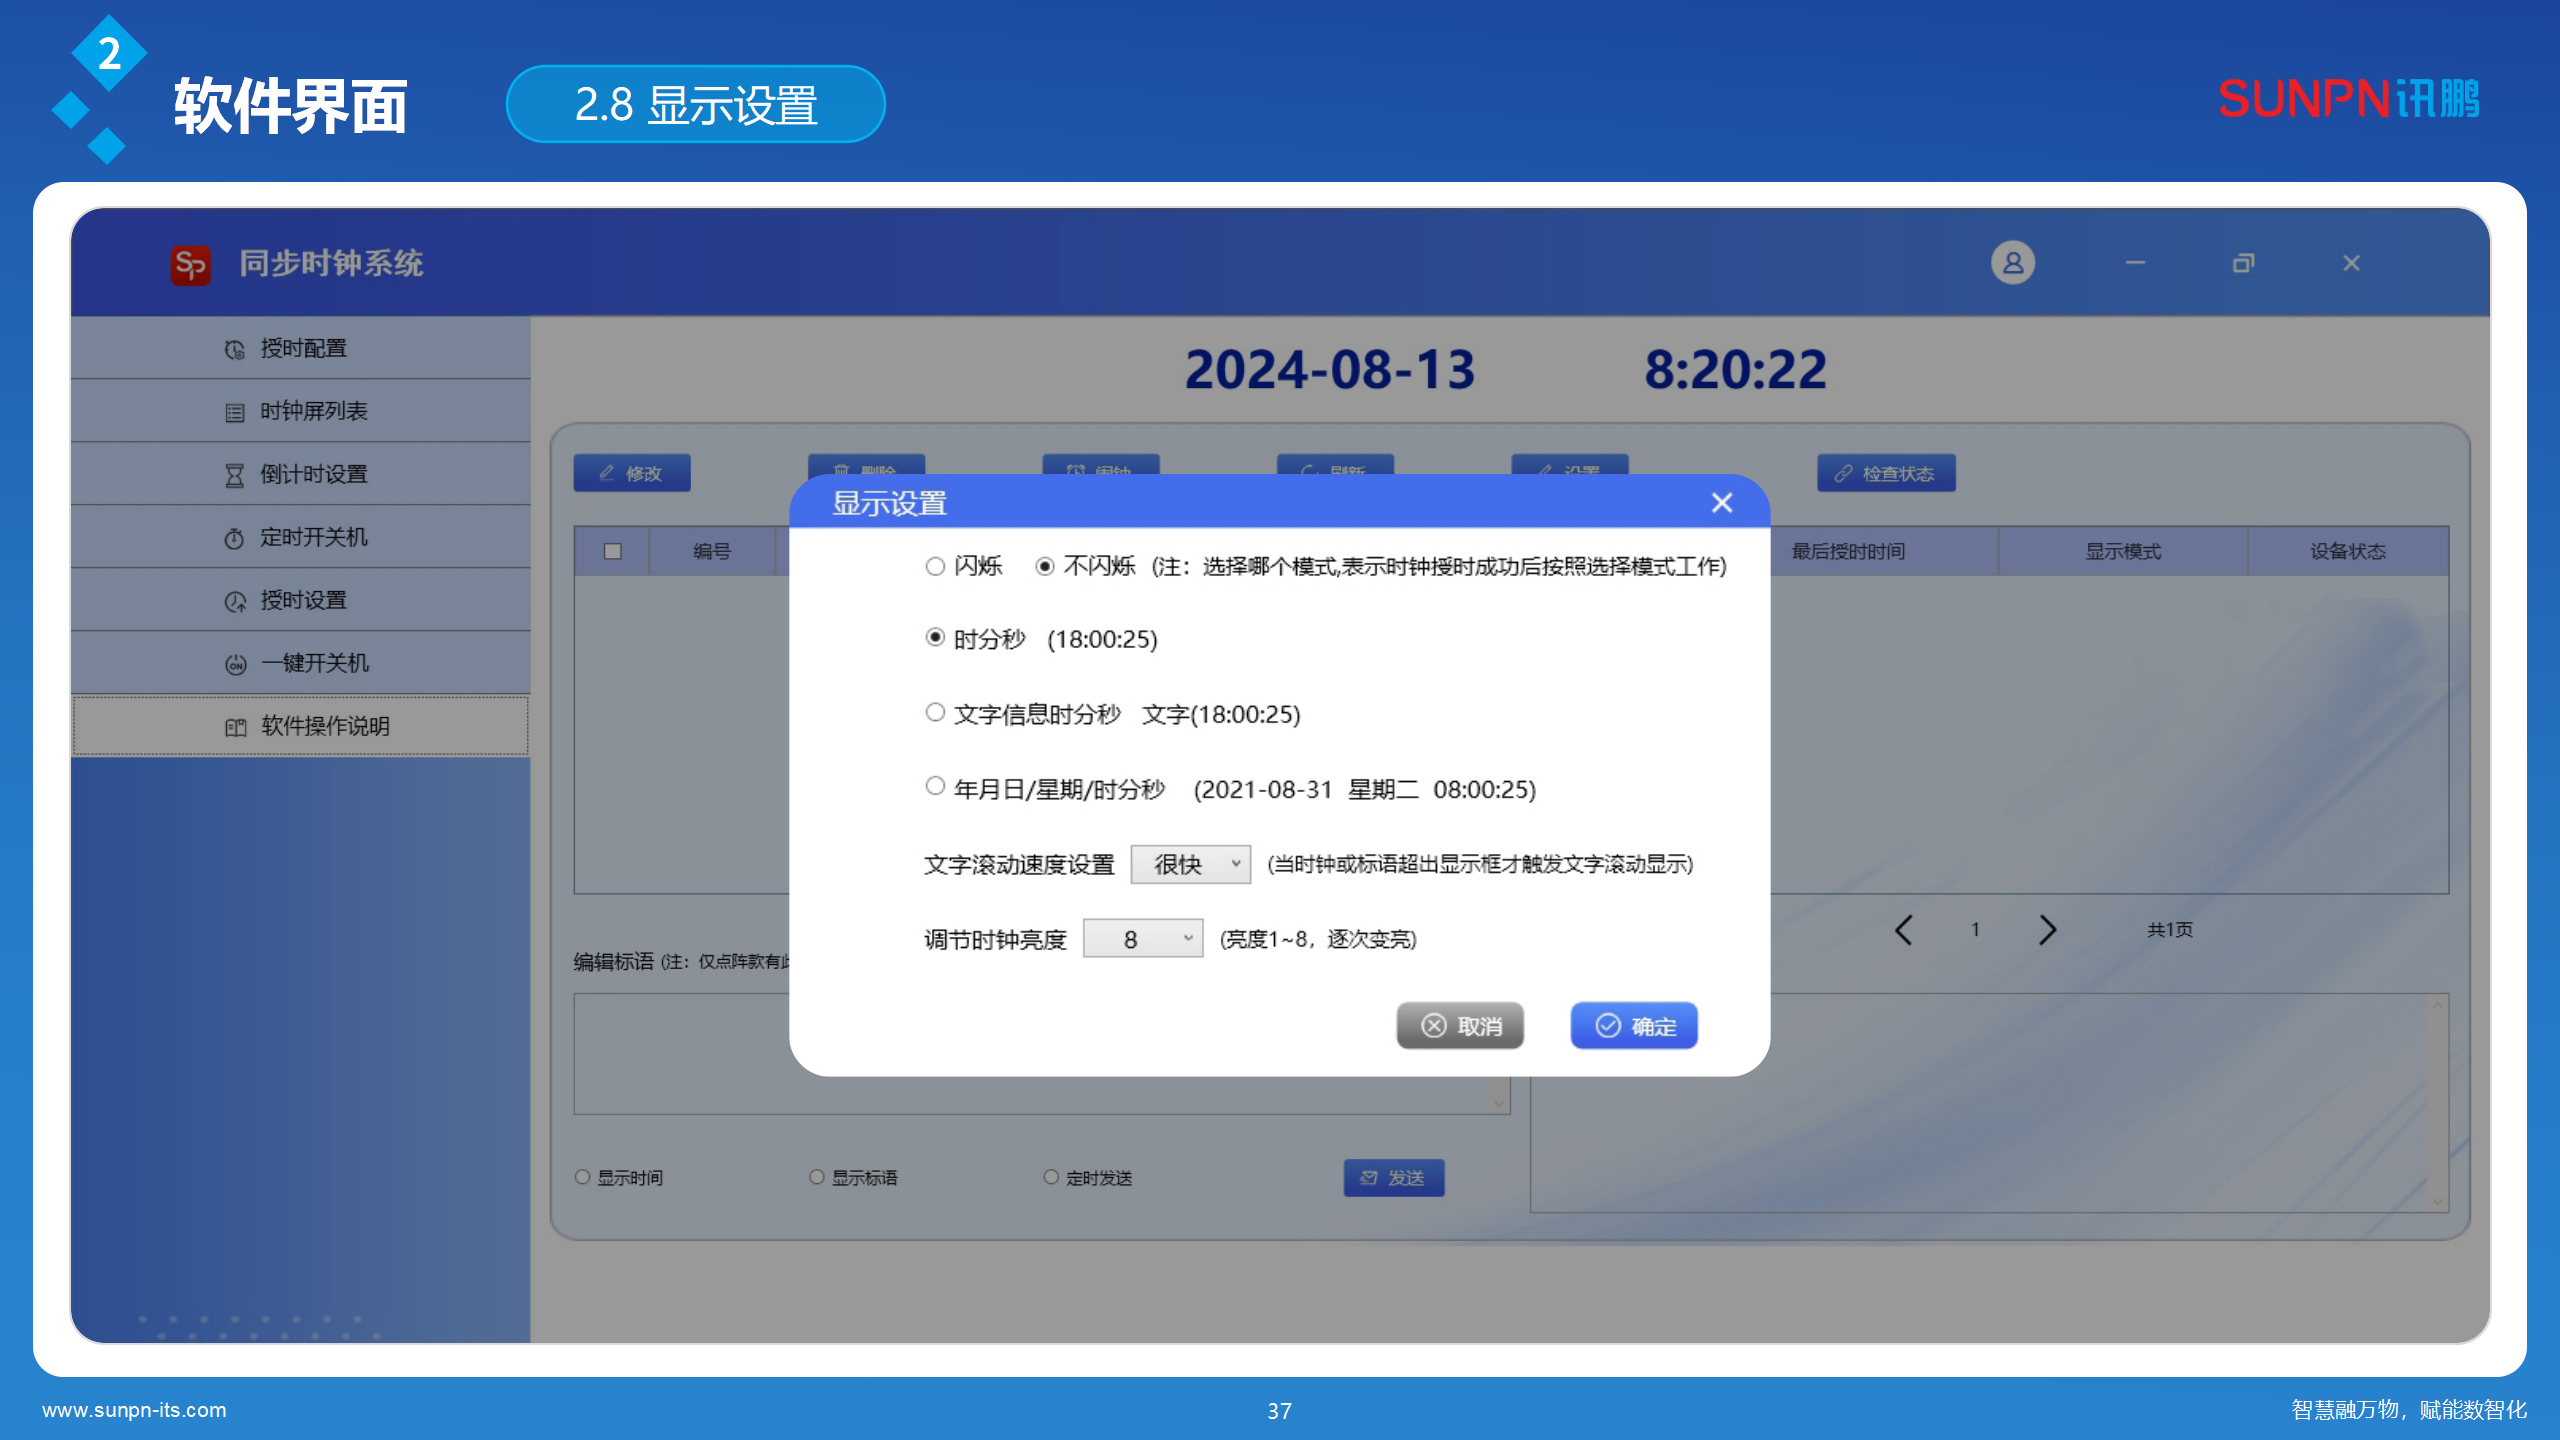
Task: Click the user account icon in title bar
Action: (x=2015, y=262)
